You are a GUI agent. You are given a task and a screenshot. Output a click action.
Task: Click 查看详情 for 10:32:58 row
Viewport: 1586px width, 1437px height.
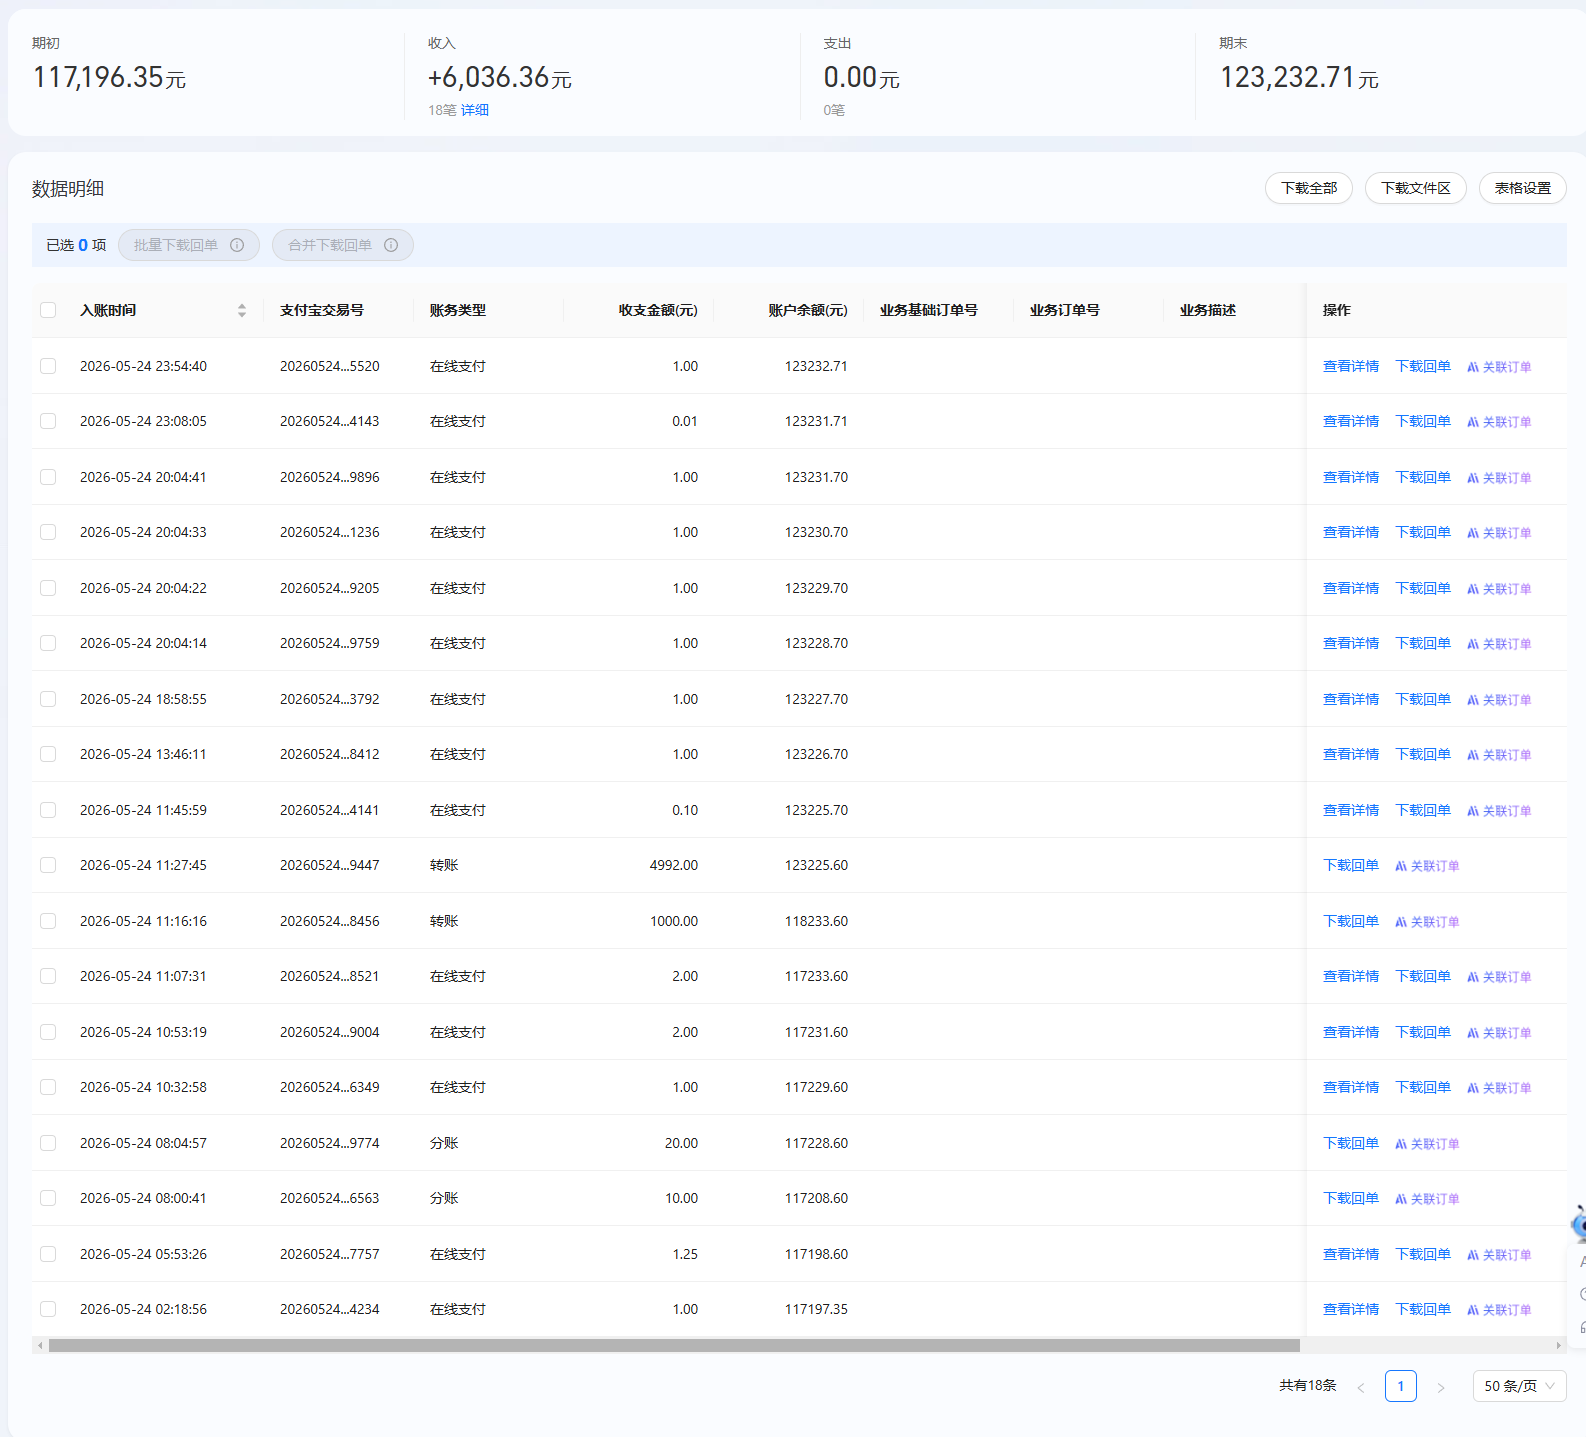1350,1087
